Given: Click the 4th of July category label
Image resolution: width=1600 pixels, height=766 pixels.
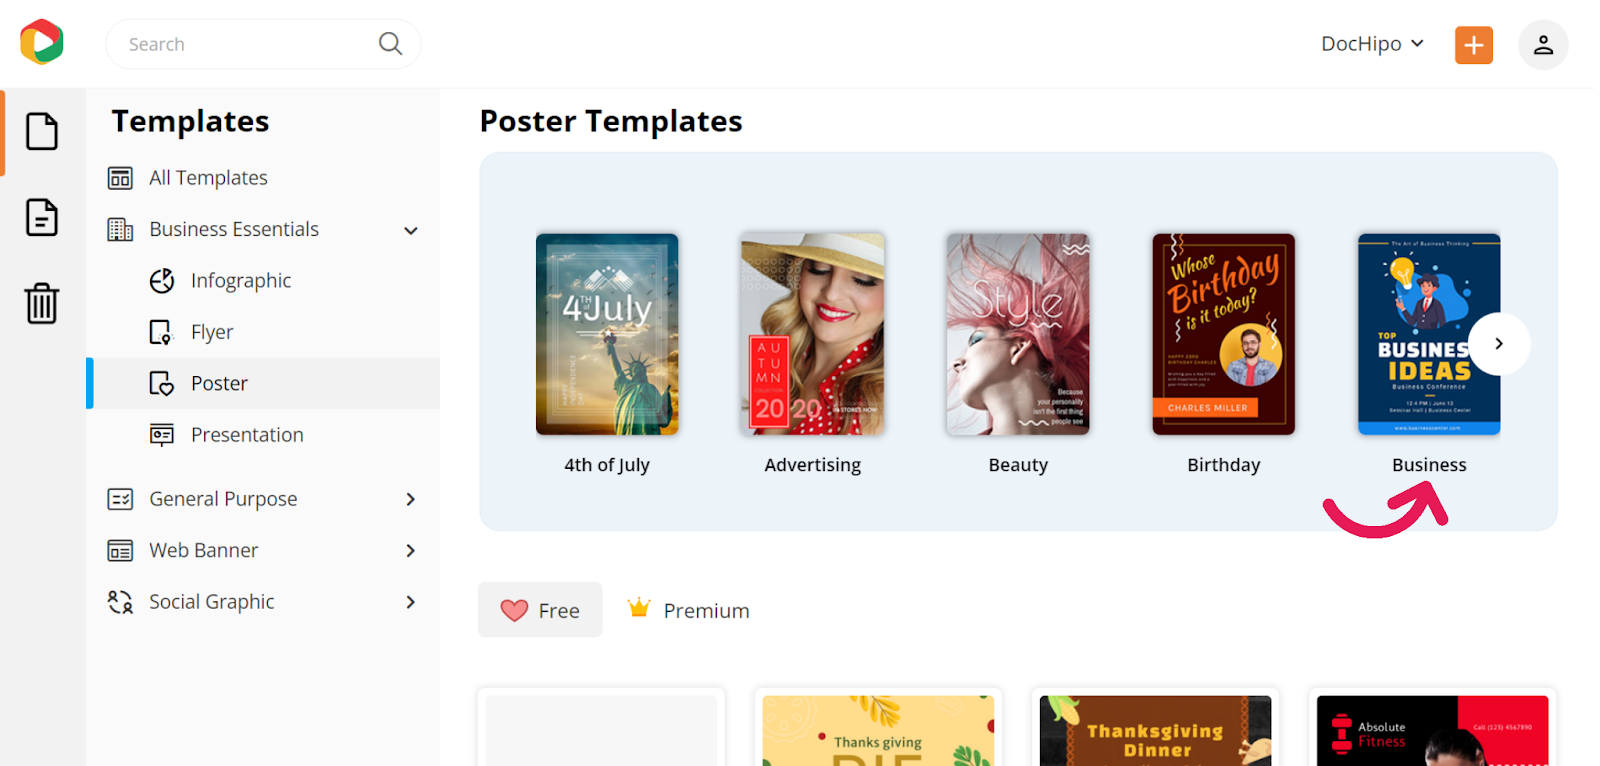Looking at the screenshot, I should 607,465.
